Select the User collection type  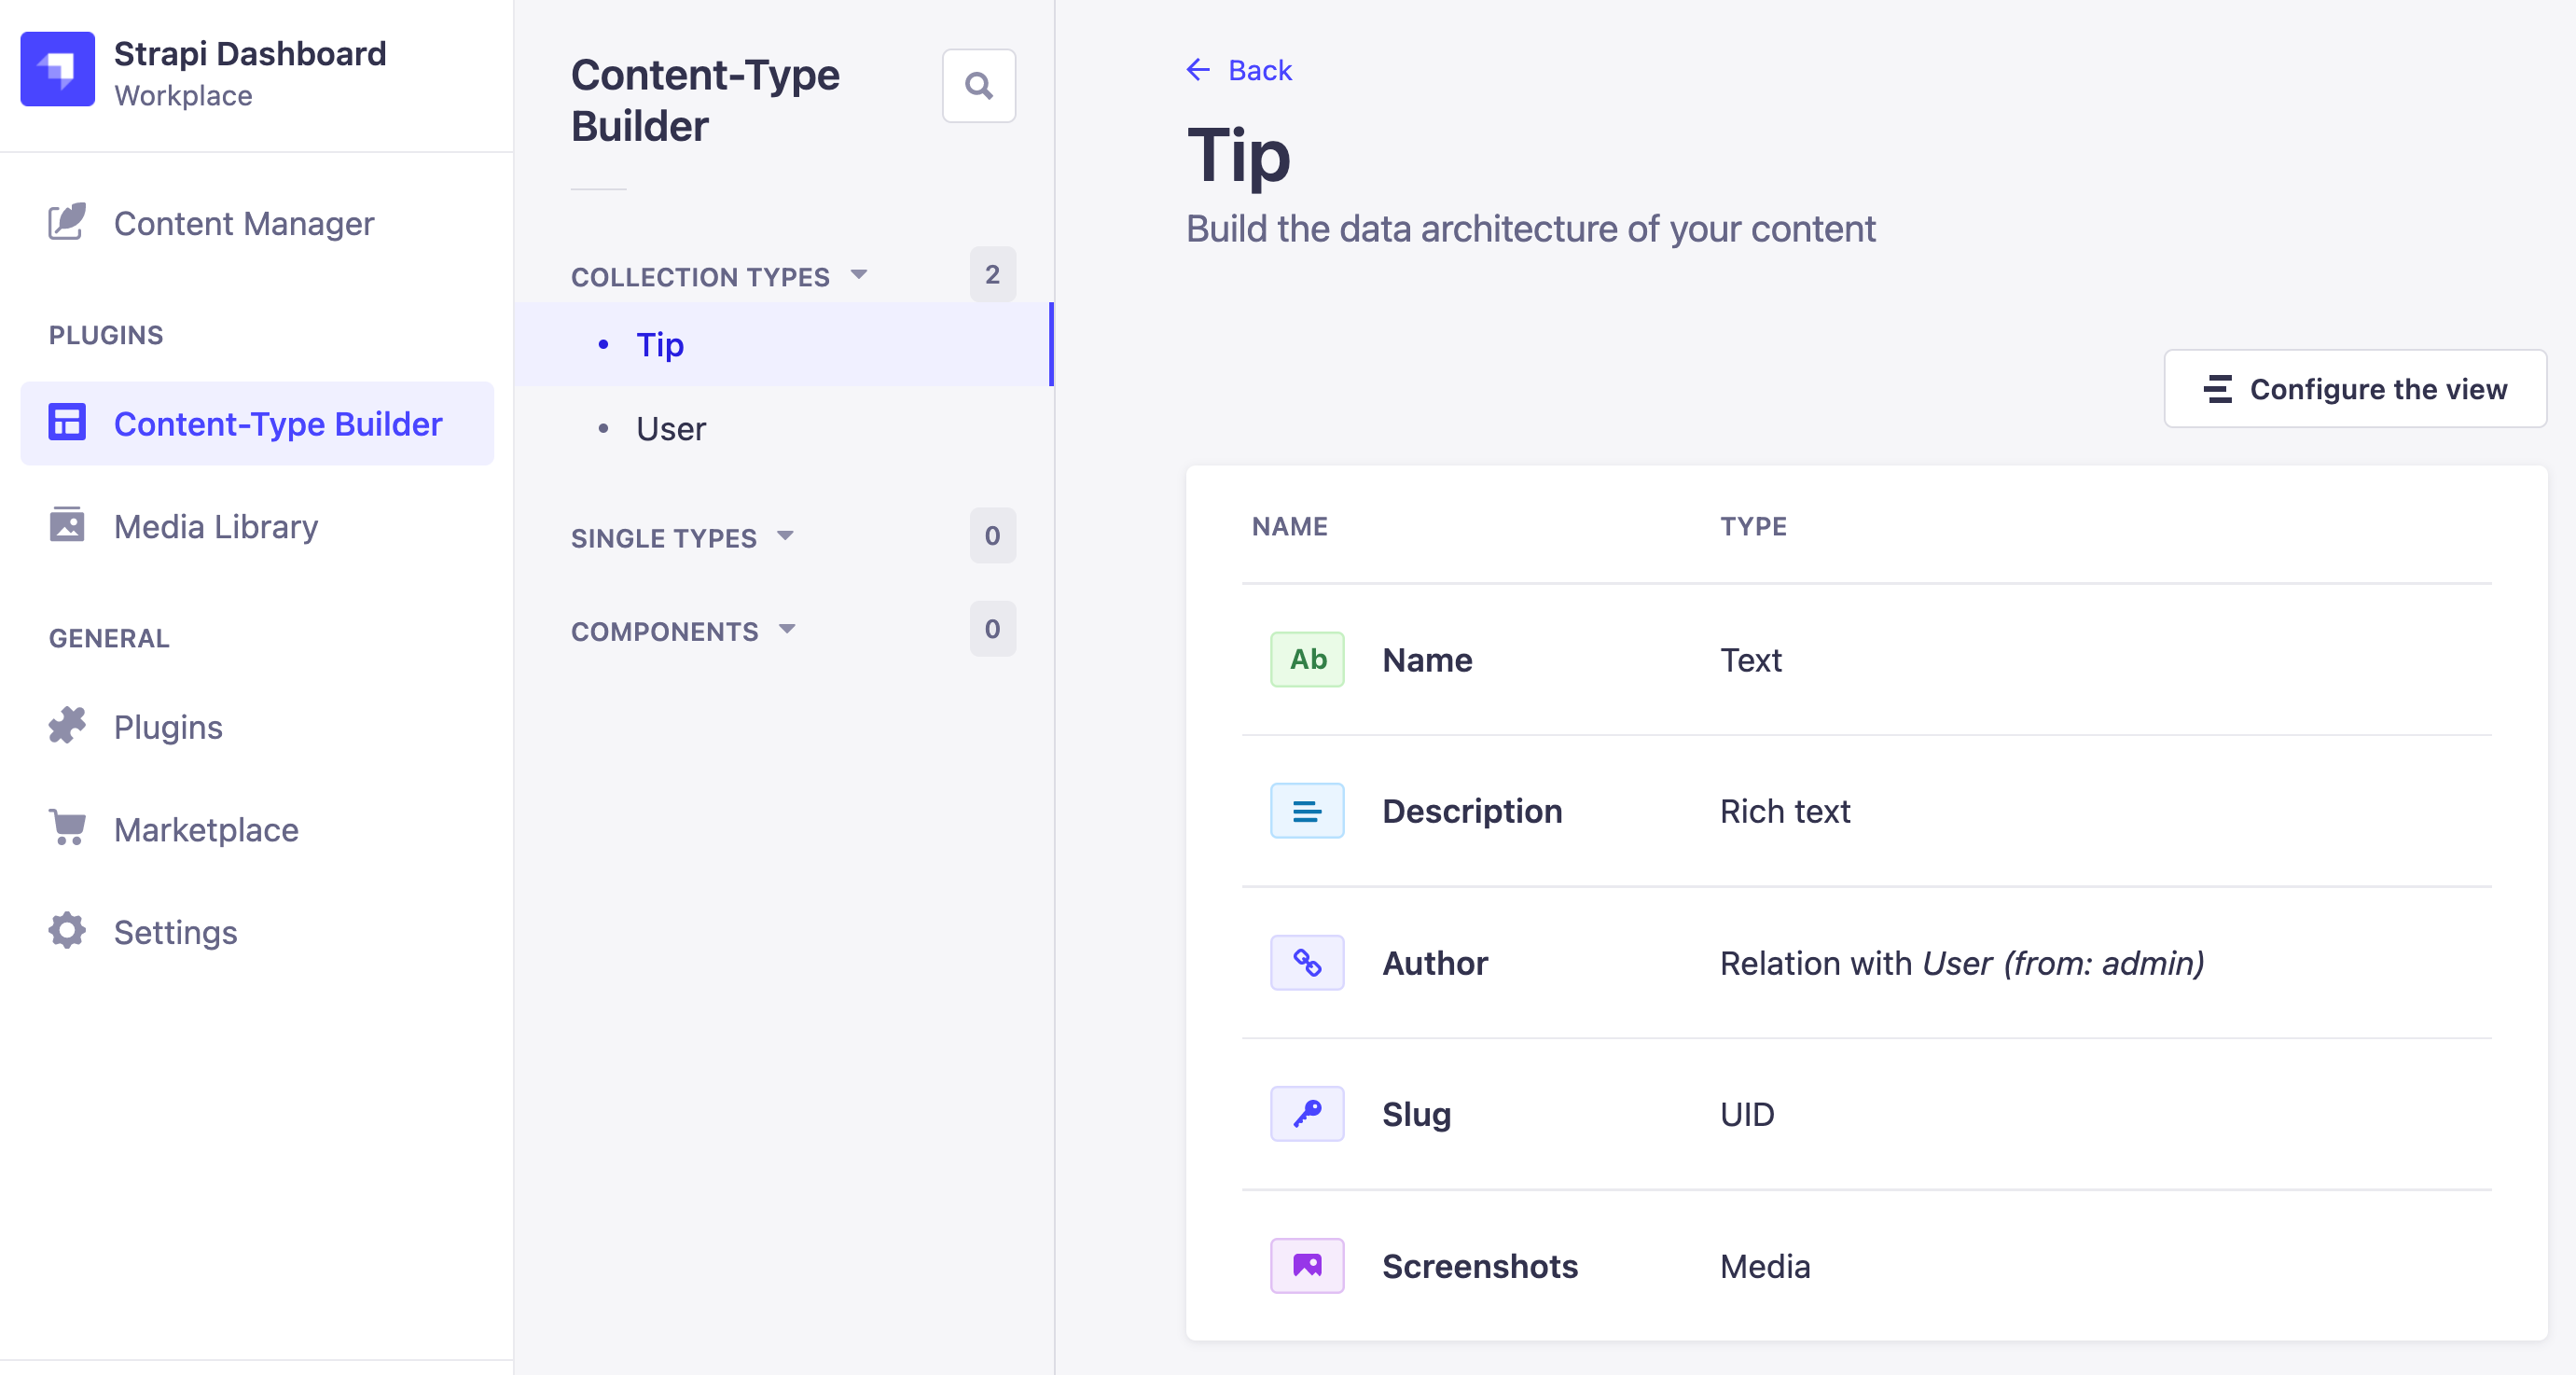(x=670, y=429)
